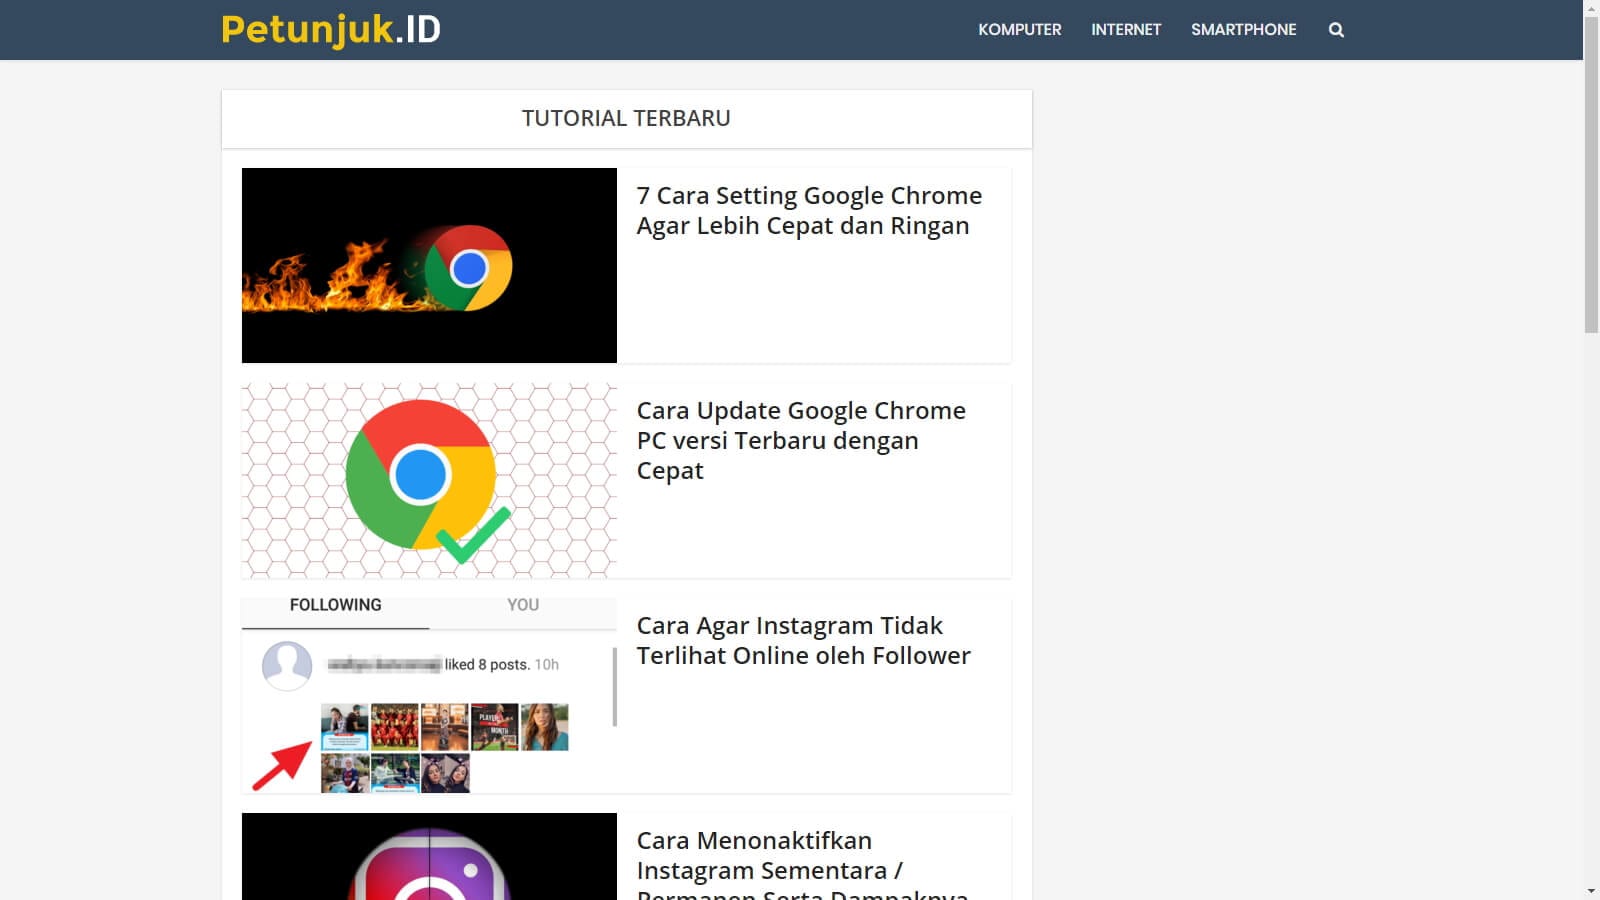Open article Cara Agar Instagram Tidak Terlihat Online
1600x900 pixels.
803,641
